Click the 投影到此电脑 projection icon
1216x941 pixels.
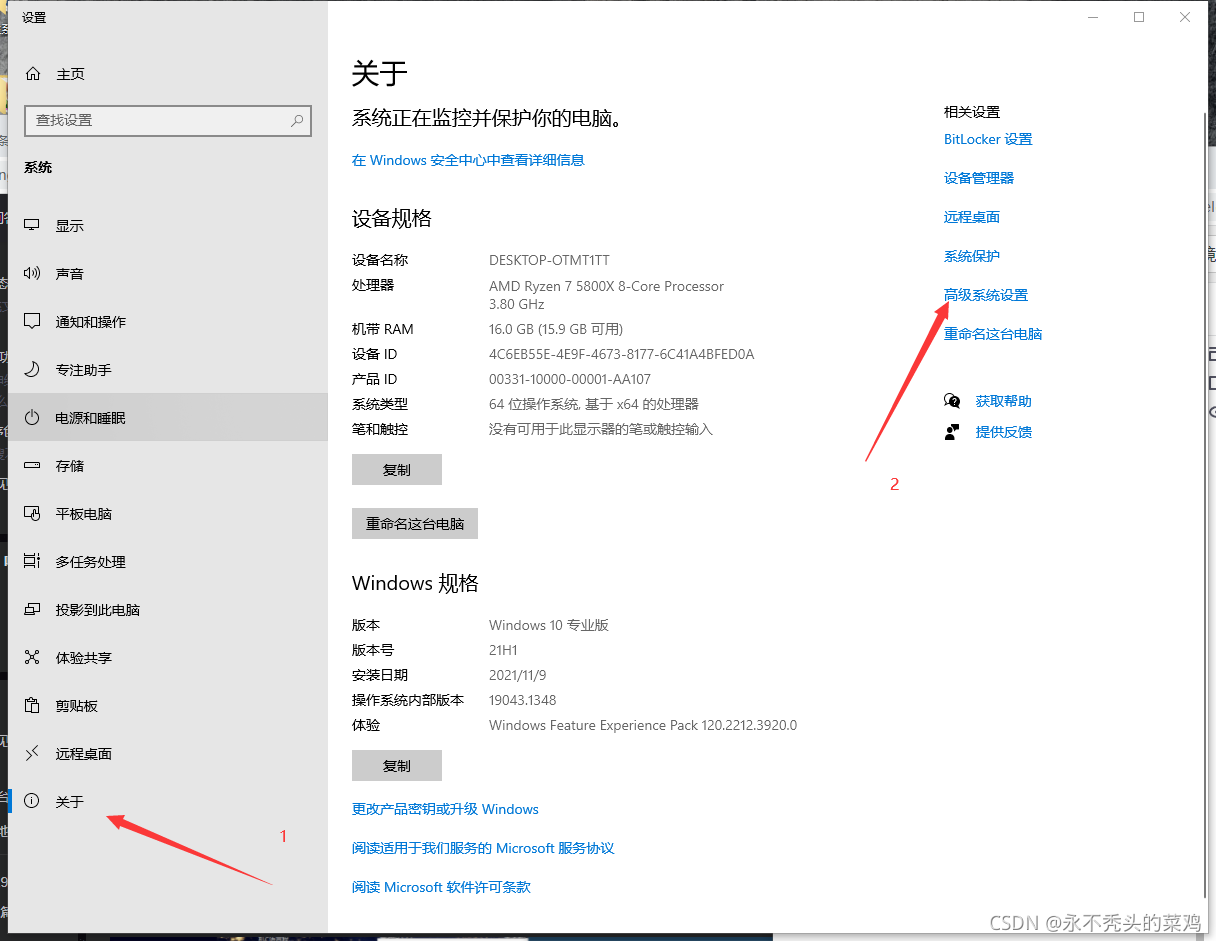(x=33, y=610)
